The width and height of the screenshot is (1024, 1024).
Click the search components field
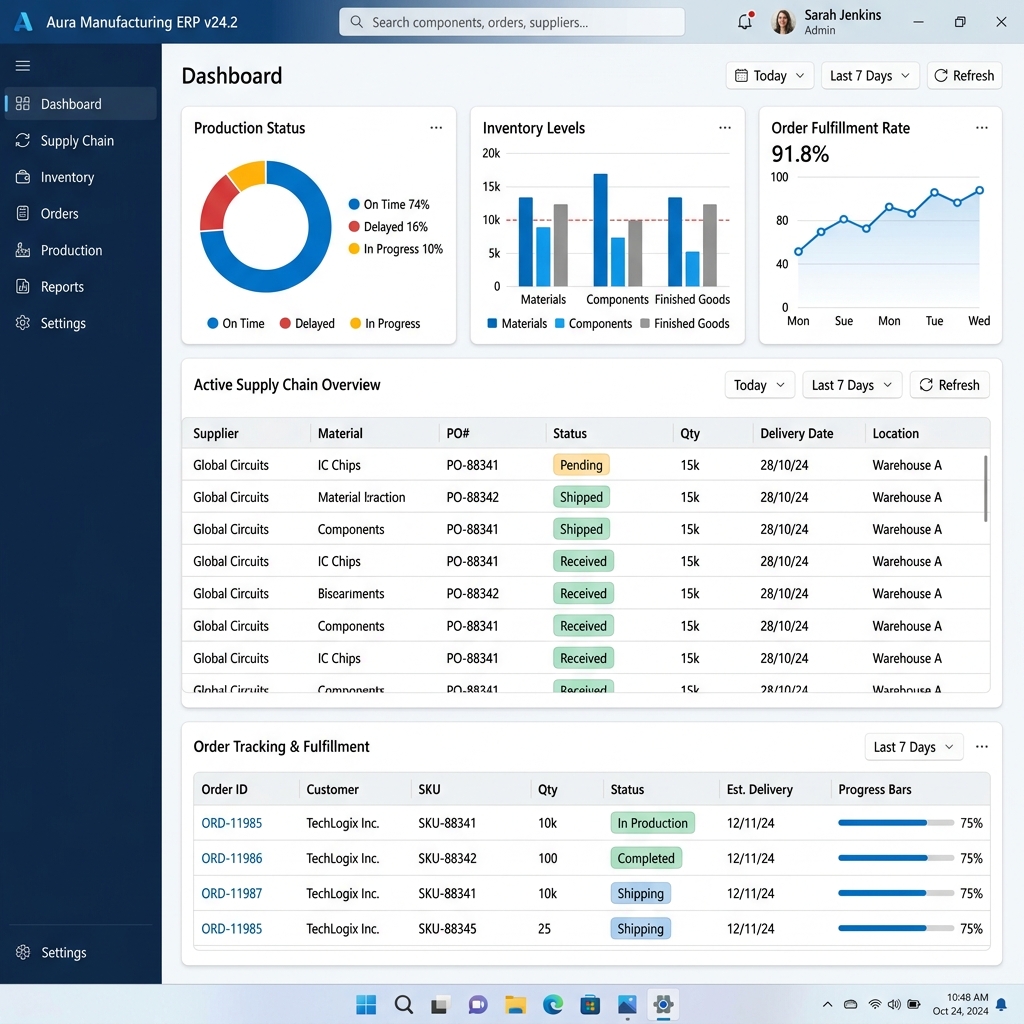[511, 21]
